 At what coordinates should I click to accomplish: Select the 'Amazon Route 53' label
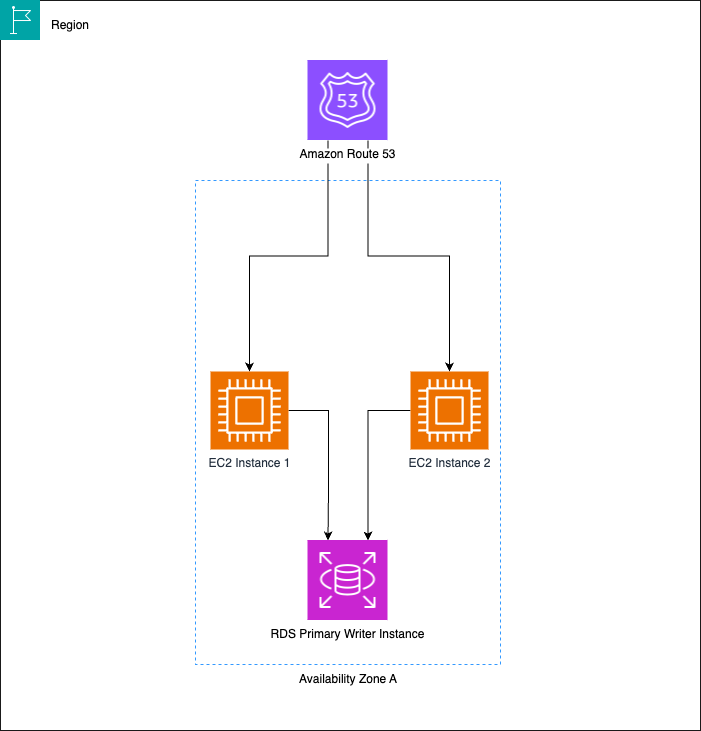coord(347,154)
